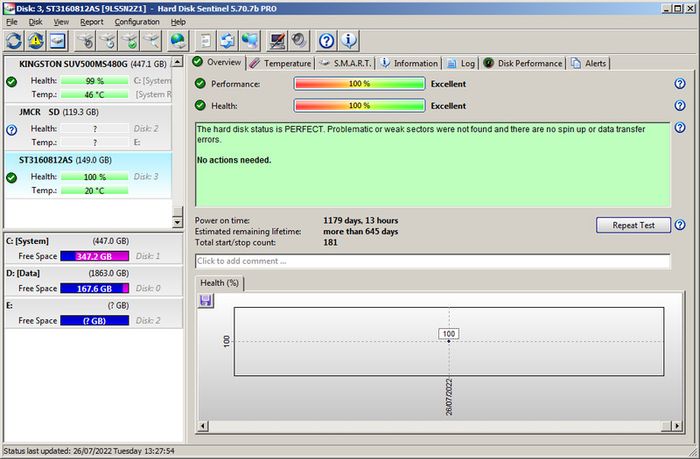The height and width of the screenshot is (459, 700).
Task: Click the C: free space 347.2 GB bar
Action: click(95, 256)
